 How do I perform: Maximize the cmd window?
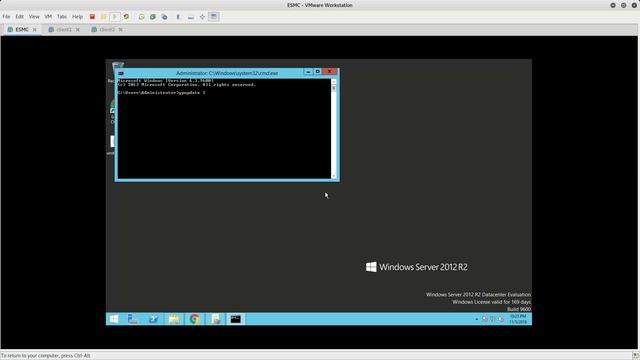tap(318, 71)
